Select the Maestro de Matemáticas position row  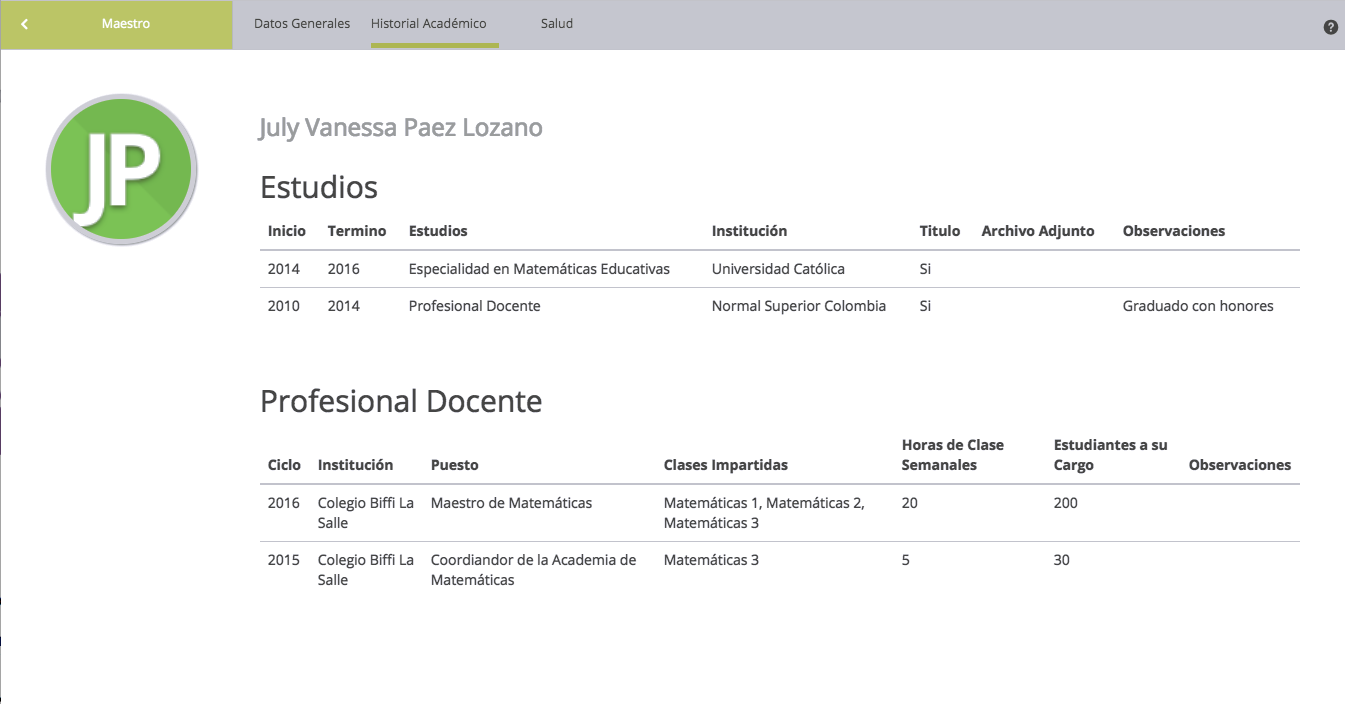tap(511, 503)
